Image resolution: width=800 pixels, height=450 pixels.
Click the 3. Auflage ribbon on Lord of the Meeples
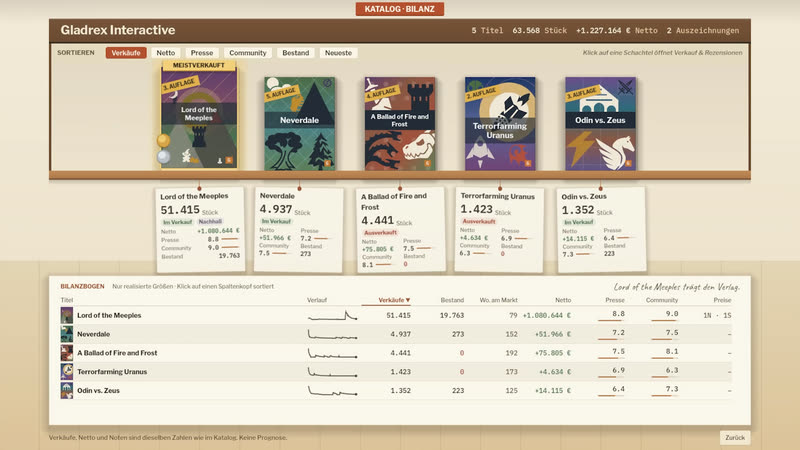[179, 84]
